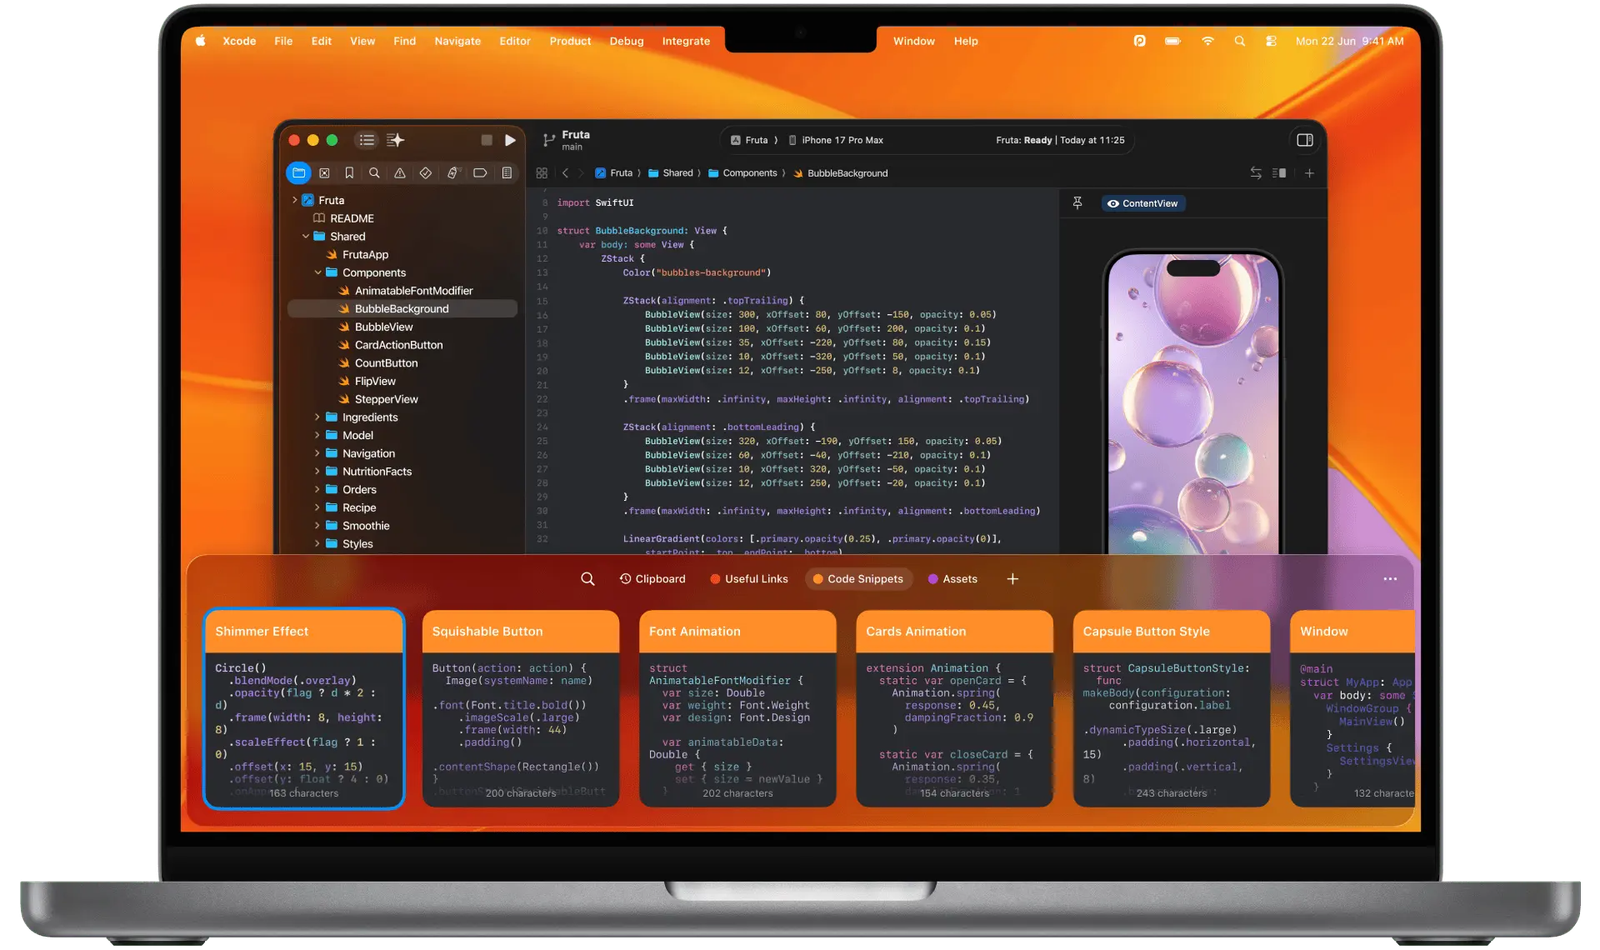The height and width of the screenshot is (950, 1600).
Task: Collapse the Components folder chevron
Action: pyautogui.click(x=318, y=273)
